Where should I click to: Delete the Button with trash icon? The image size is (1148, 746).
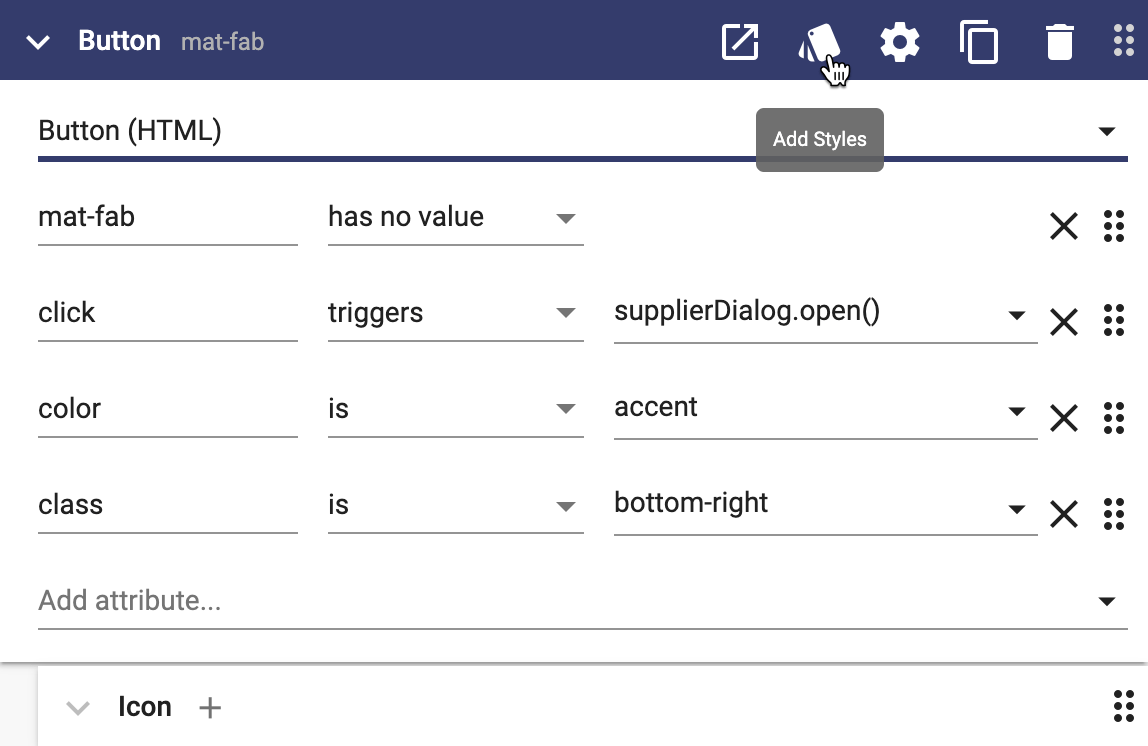1059,42
